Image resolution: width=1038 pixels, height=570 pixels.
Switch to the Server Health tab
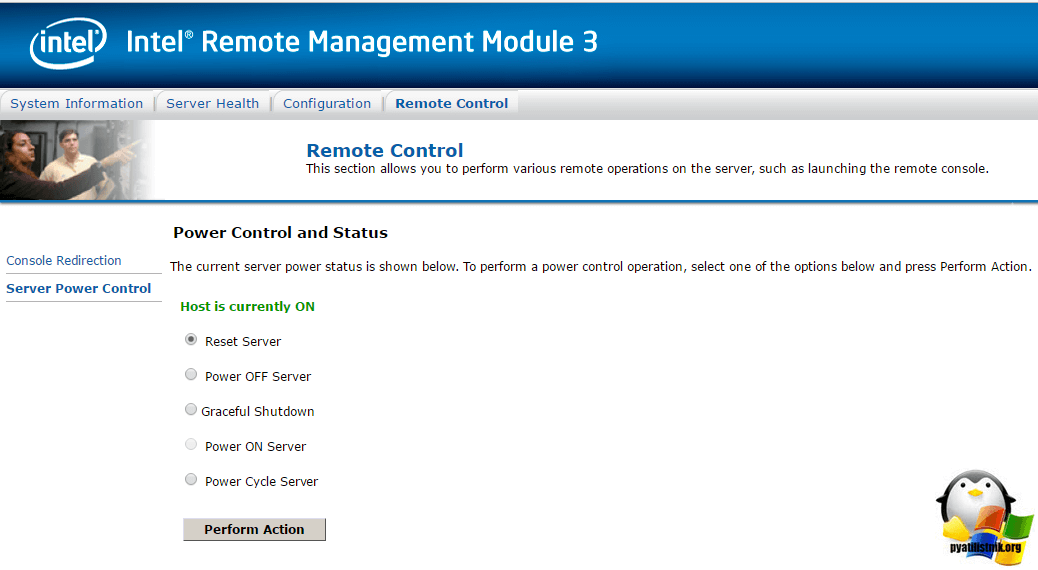tap(212, 103)
